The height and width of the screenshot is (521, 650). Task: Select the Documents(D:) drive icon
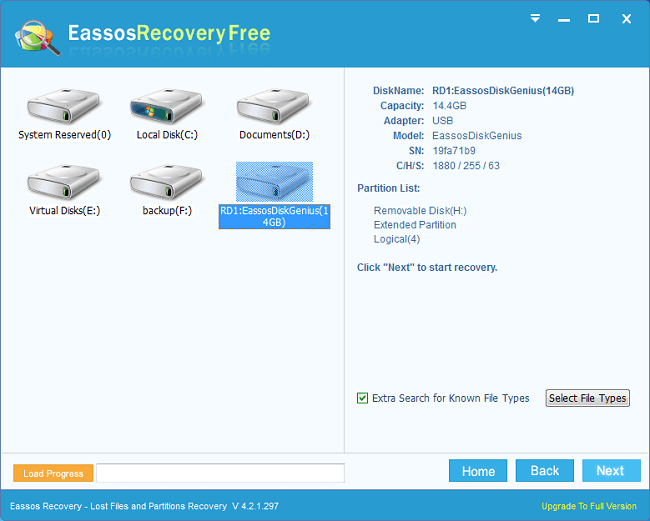click(274, 106)
